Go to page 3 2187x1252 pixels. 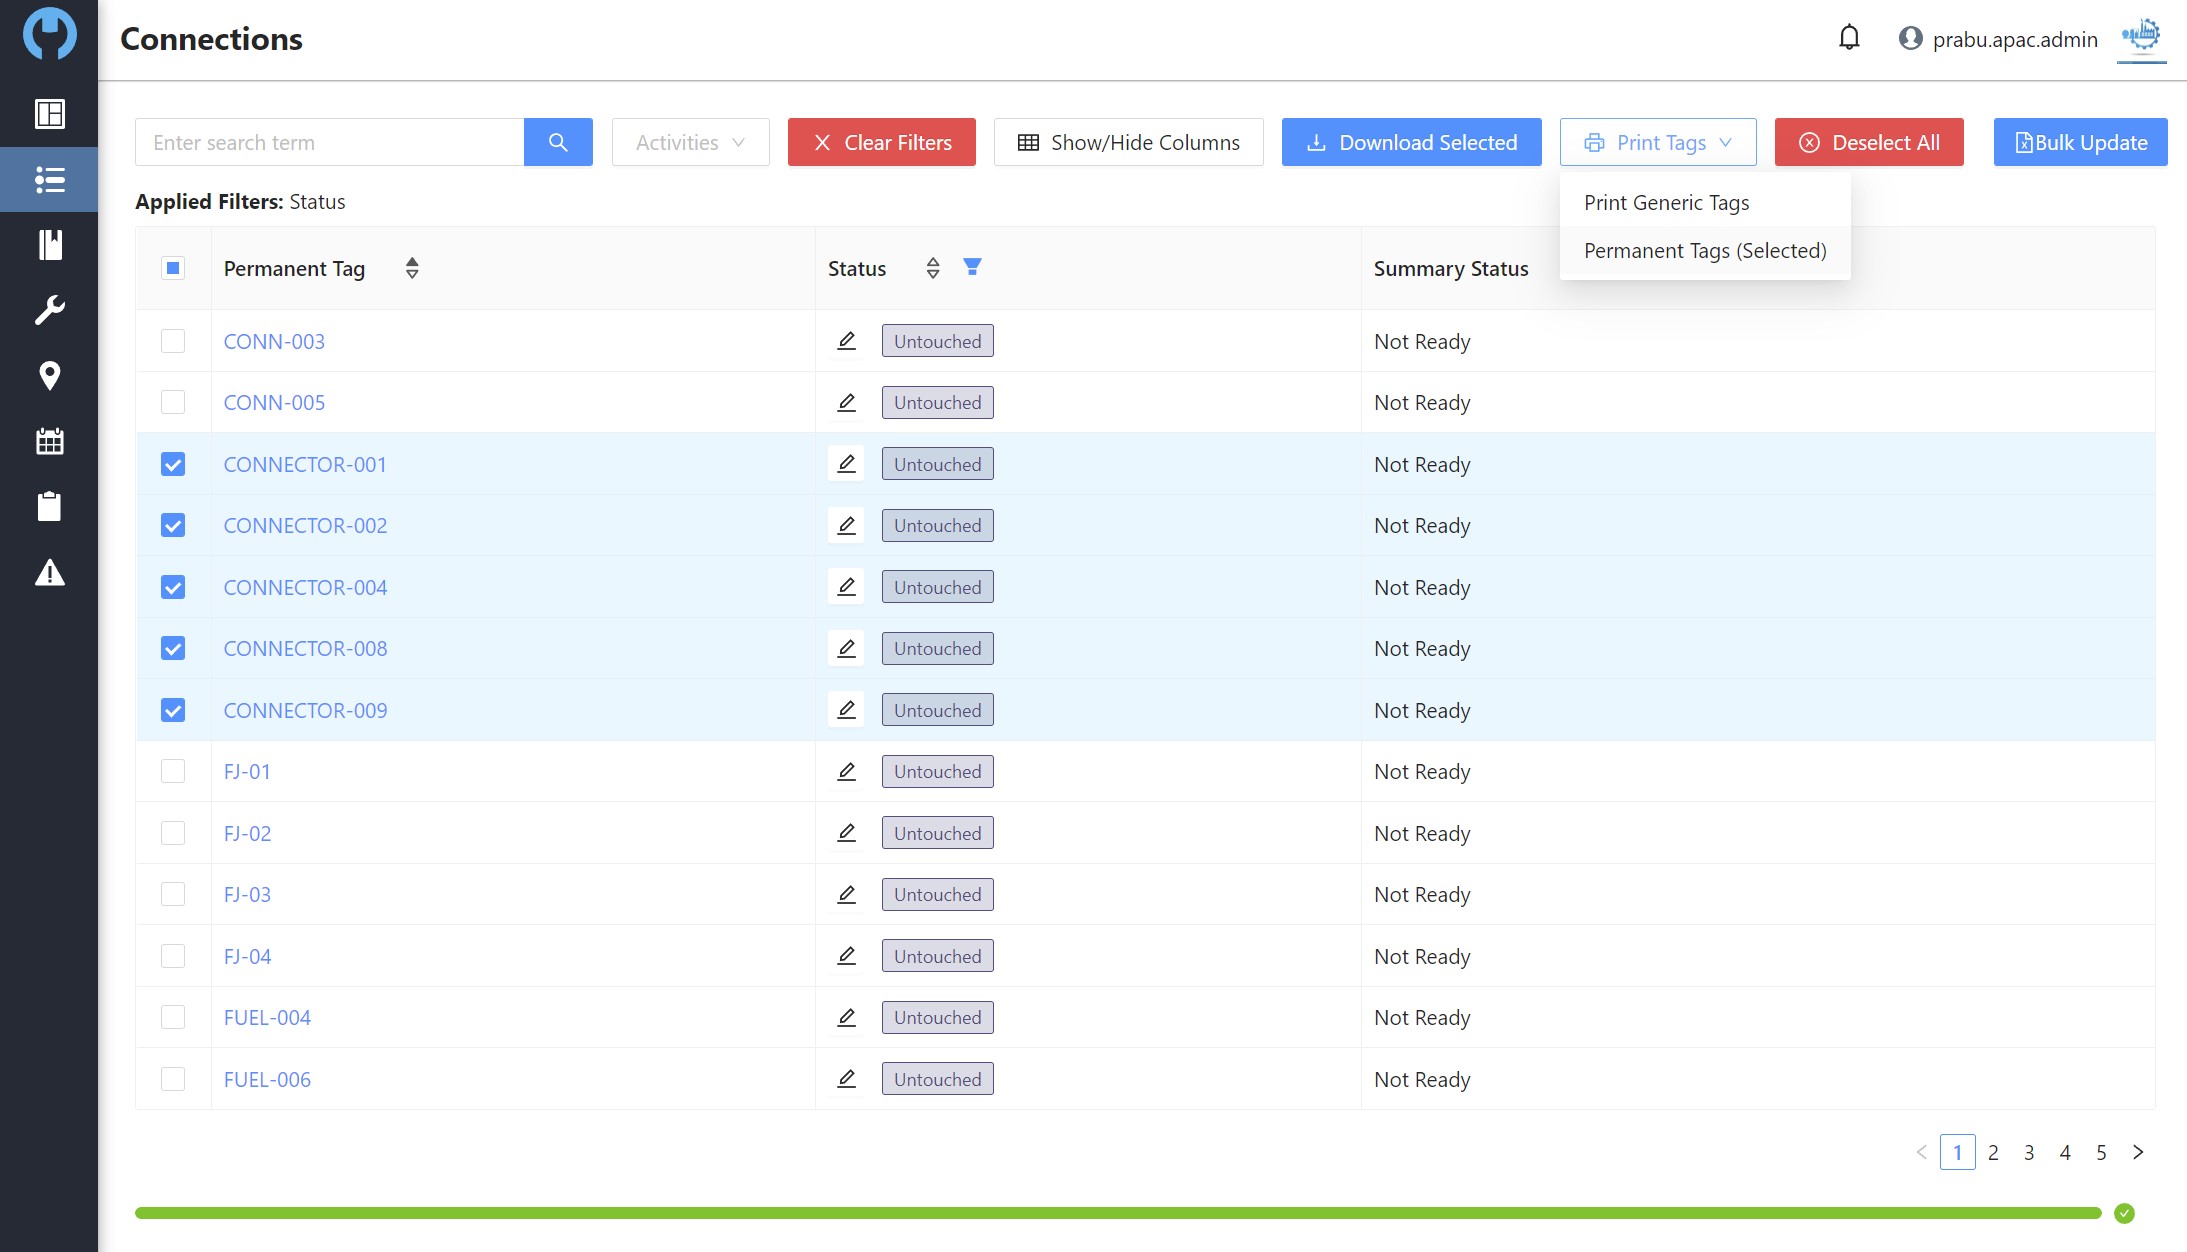click(x=2029, y=1152)
